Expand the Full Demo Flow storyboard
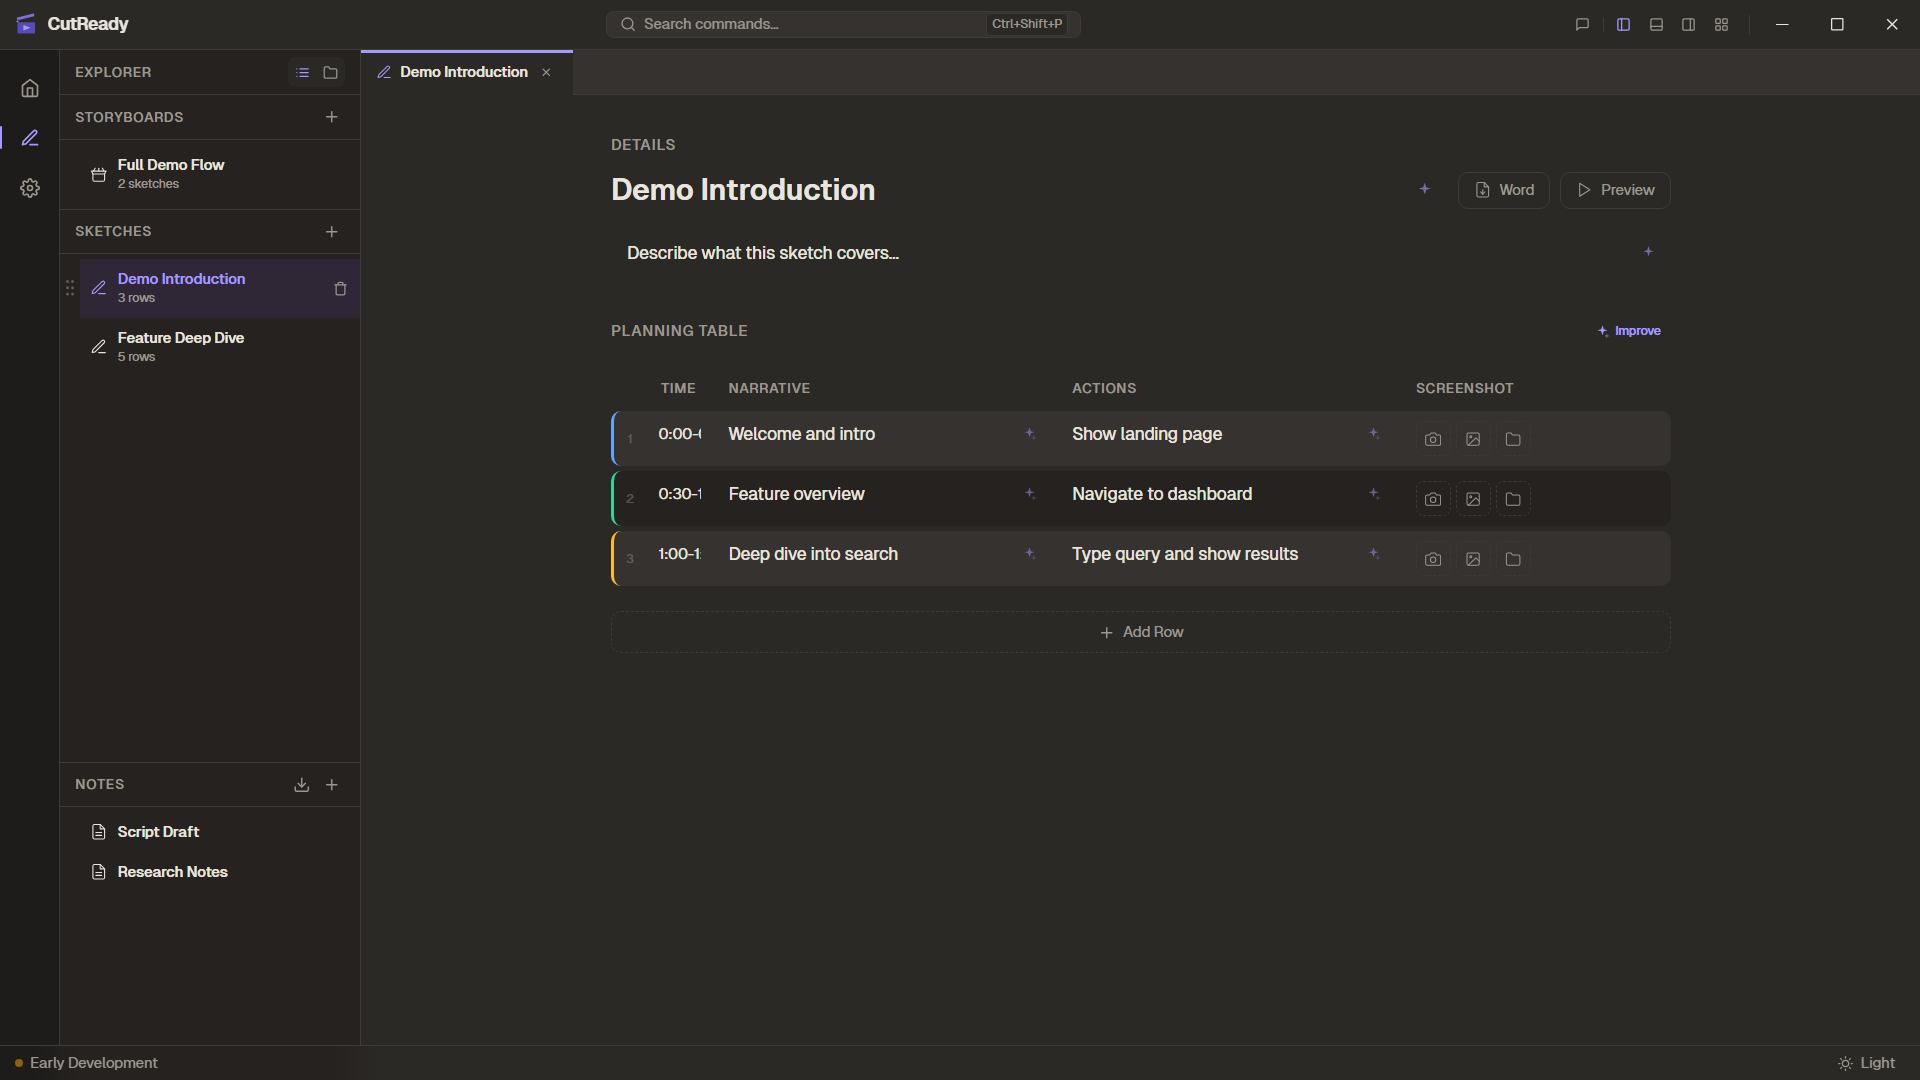This screenshot has height=1080, width=1920. 171,173
